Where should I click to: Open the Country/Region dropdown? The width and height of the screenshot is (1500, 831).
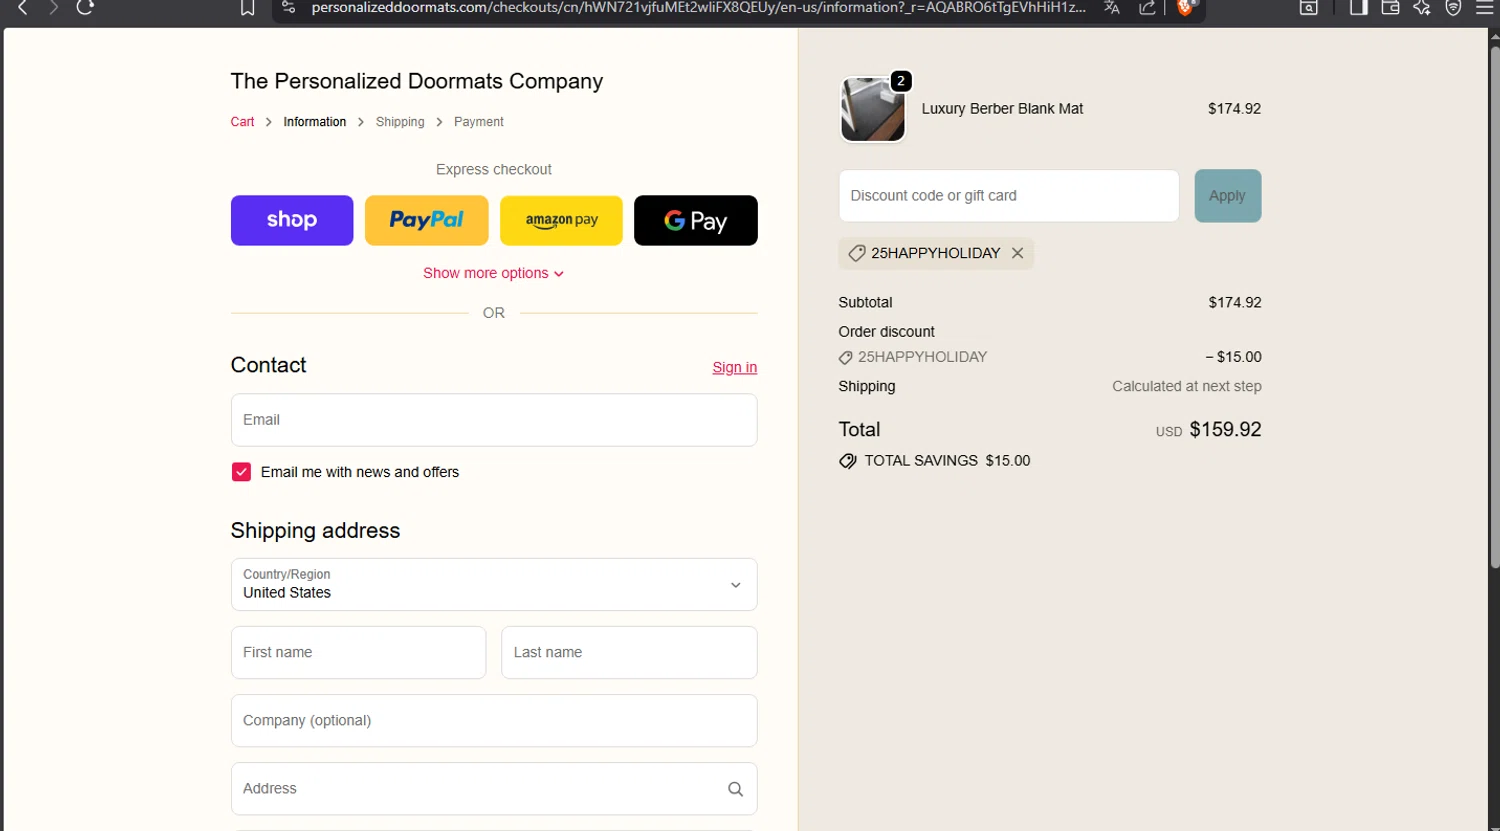point(494,584)
